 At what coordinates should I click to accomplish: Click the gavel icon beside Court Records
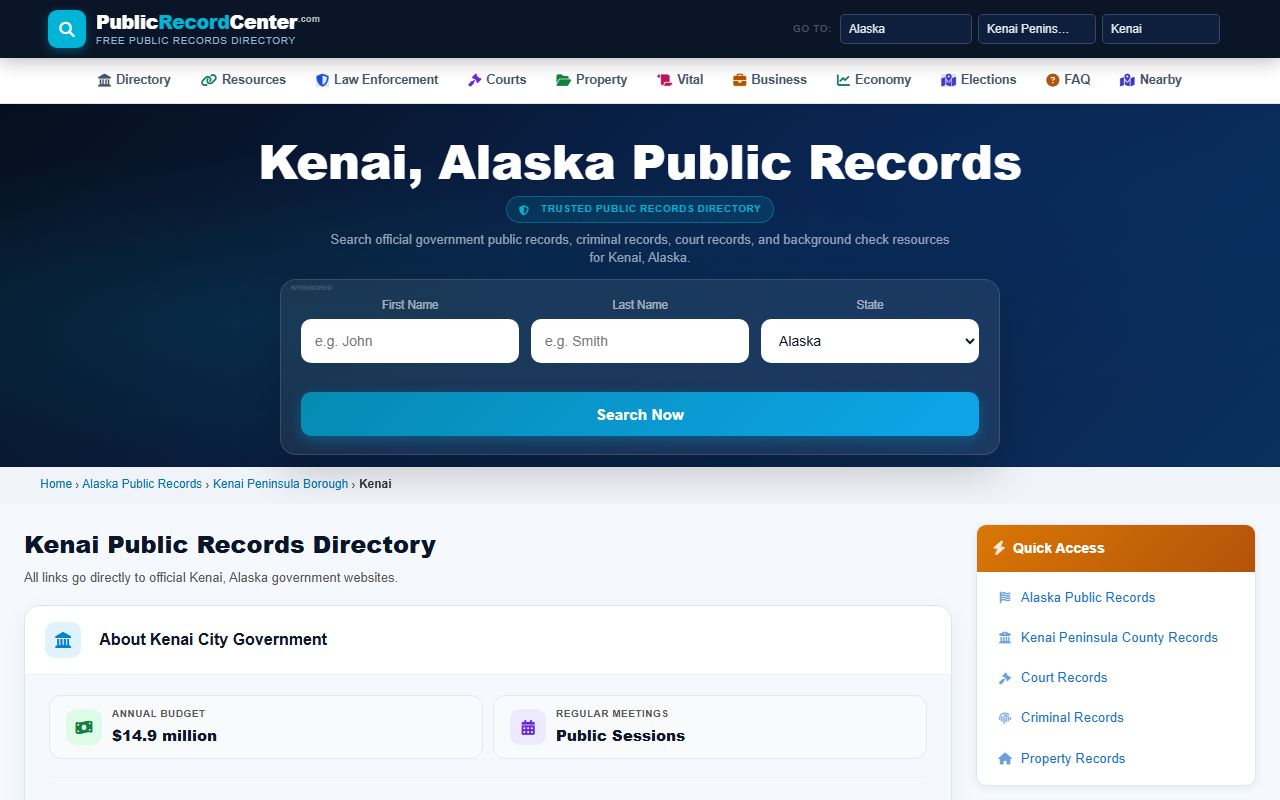coord(1005,678)
